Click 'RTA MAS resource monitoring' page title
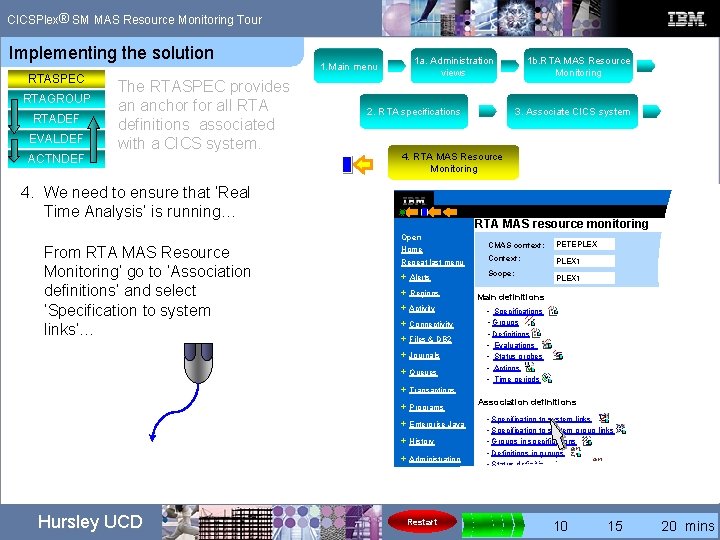720x540 pixels. [562, 224]
